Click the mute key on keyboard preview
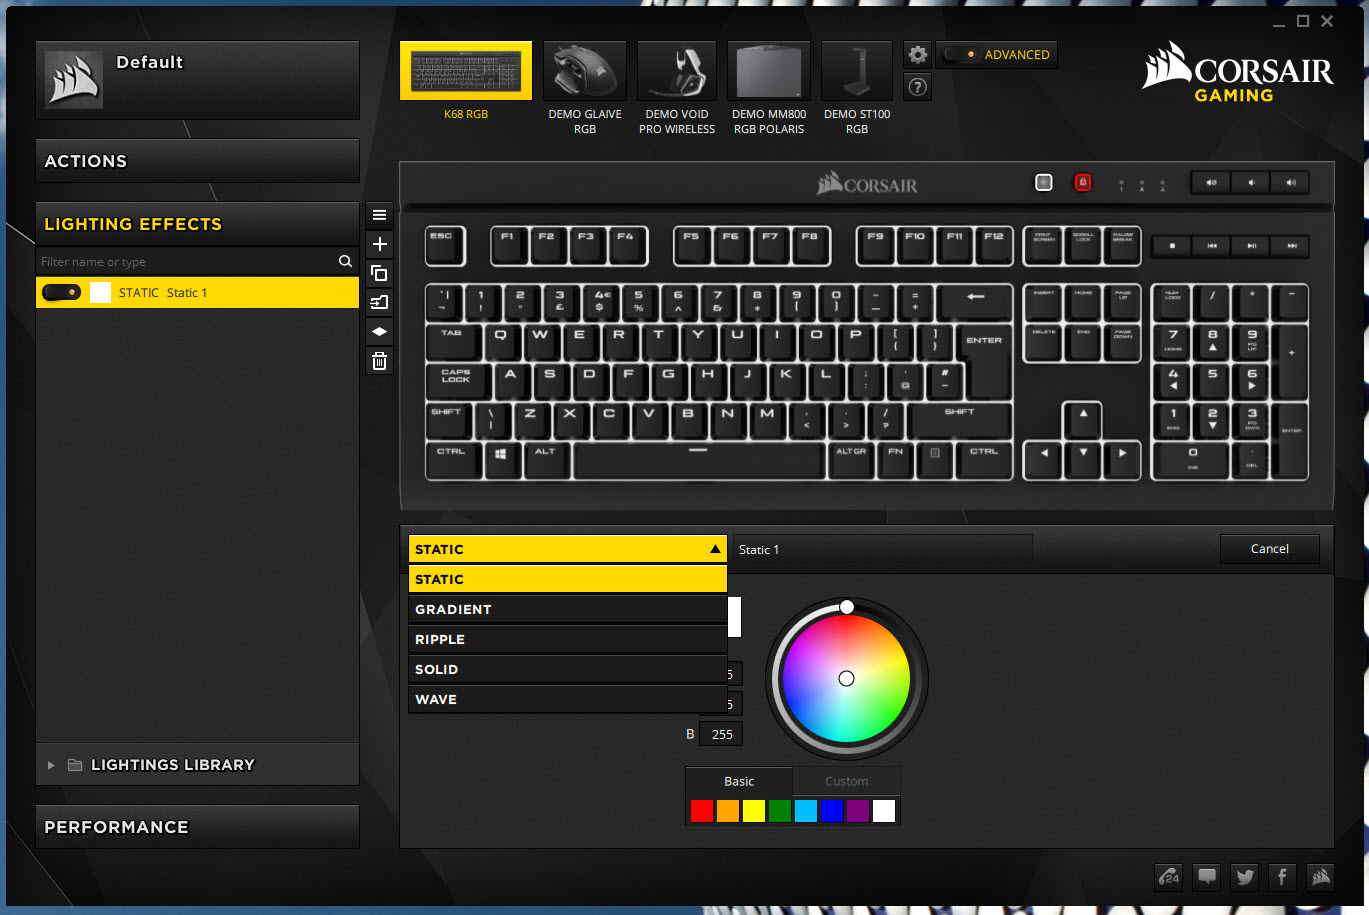 point(1211,182)
